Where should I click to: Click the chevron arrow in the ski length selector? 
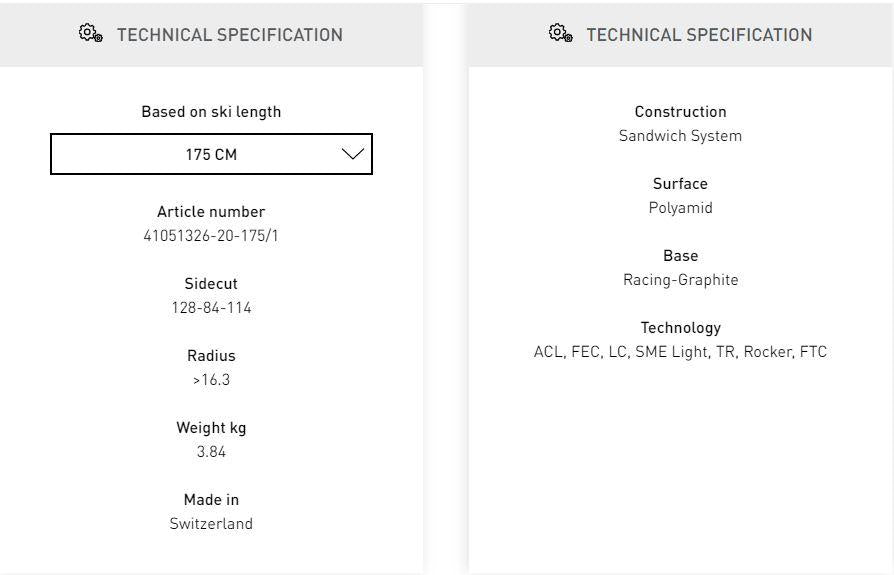(353, 154)
